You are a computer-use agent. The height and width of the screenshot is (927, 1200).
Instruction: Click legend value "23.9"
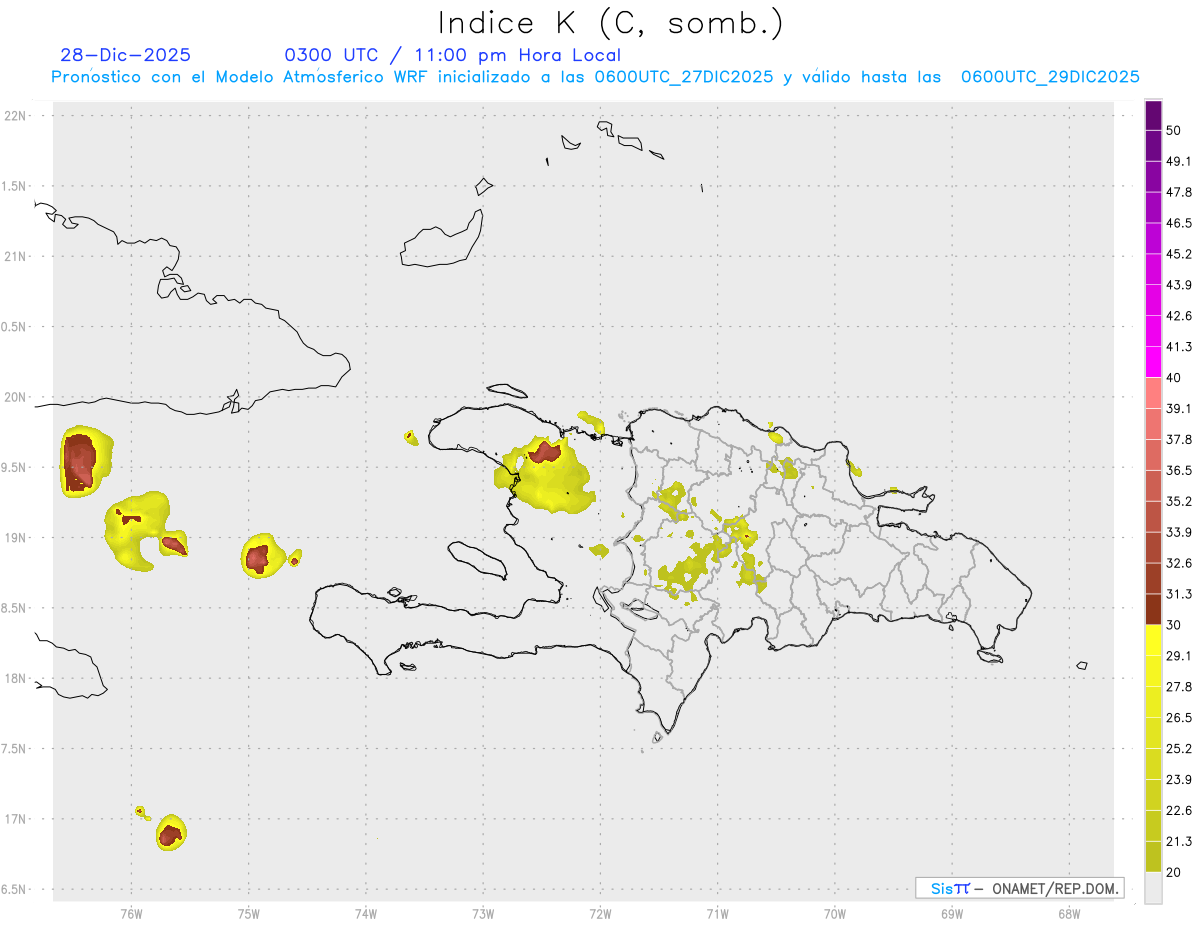point(1178,780)
